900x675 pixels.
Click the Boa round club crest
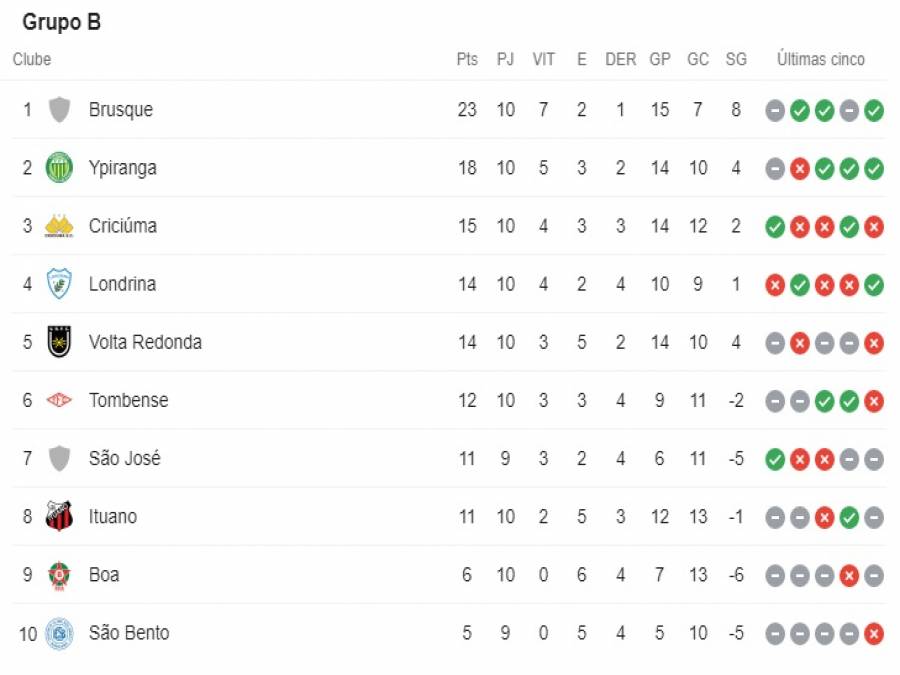(59, 575)
